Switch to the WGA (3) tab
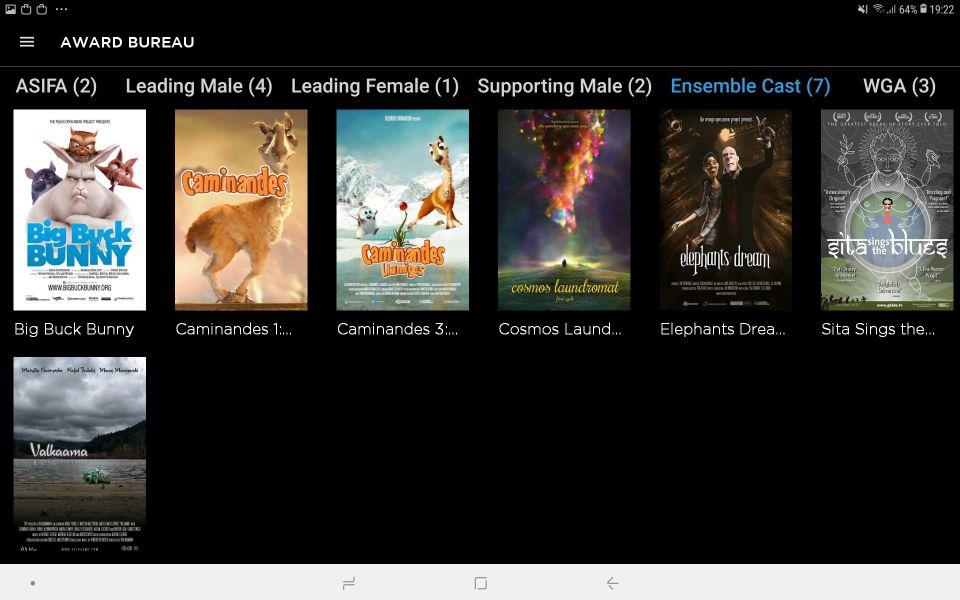Viewport: 960px width, 600px height. (x=899, y=86)
